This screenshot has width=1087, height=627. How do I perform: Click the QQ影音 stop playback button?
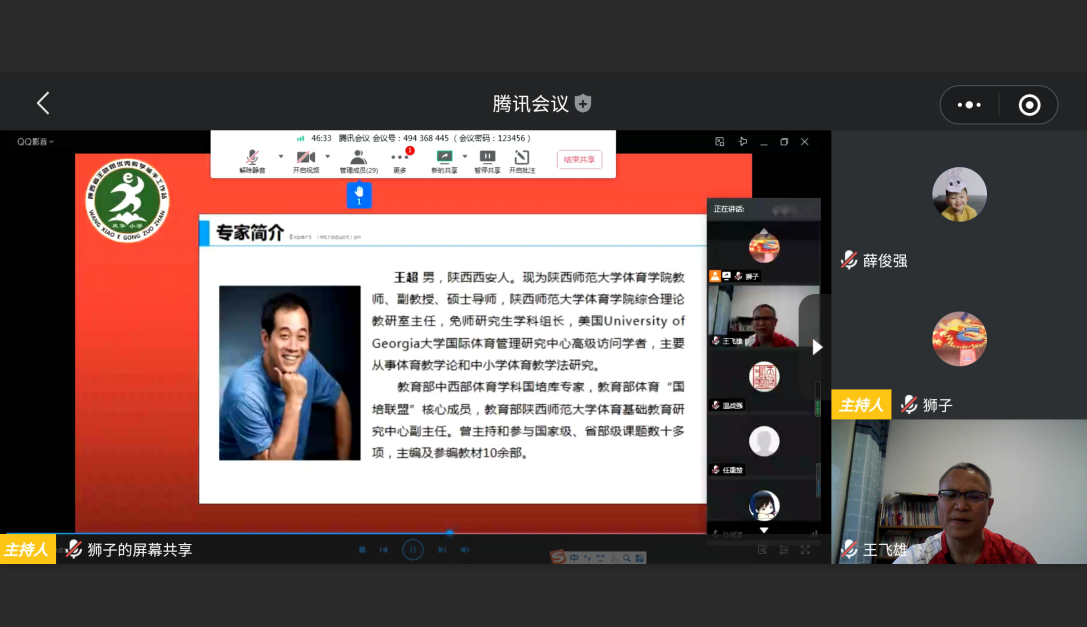click(x=362, y=550)
